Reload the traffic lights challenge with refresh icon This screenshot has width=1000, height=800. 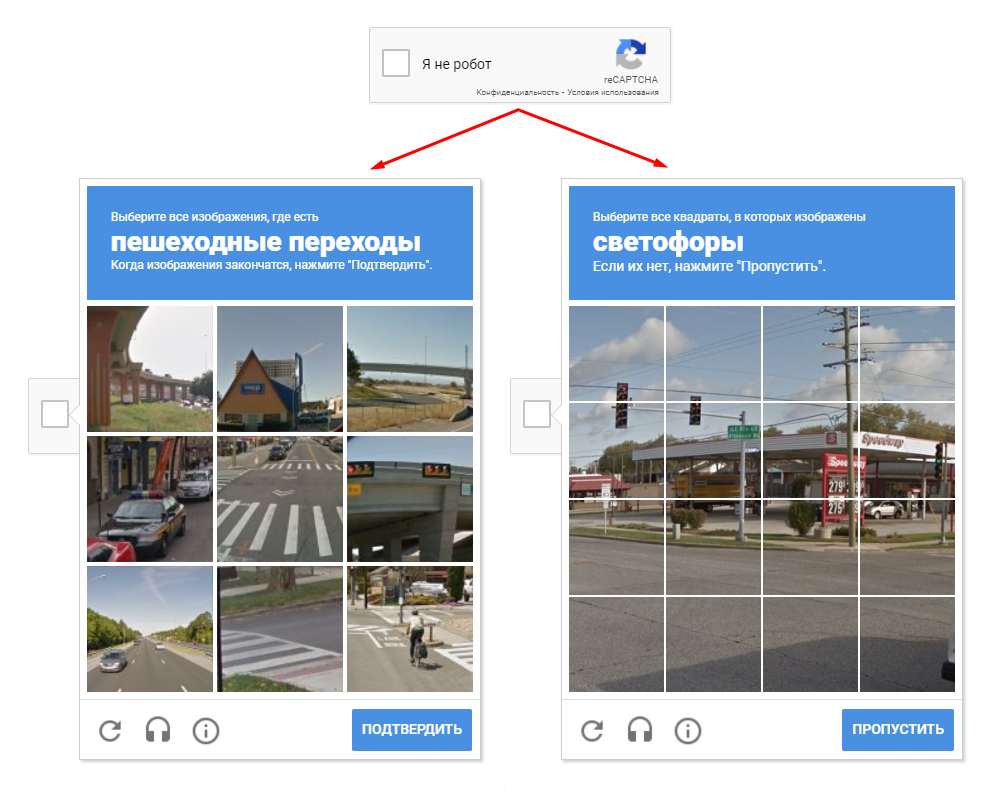pyautogui.click(x=592, y=730)
